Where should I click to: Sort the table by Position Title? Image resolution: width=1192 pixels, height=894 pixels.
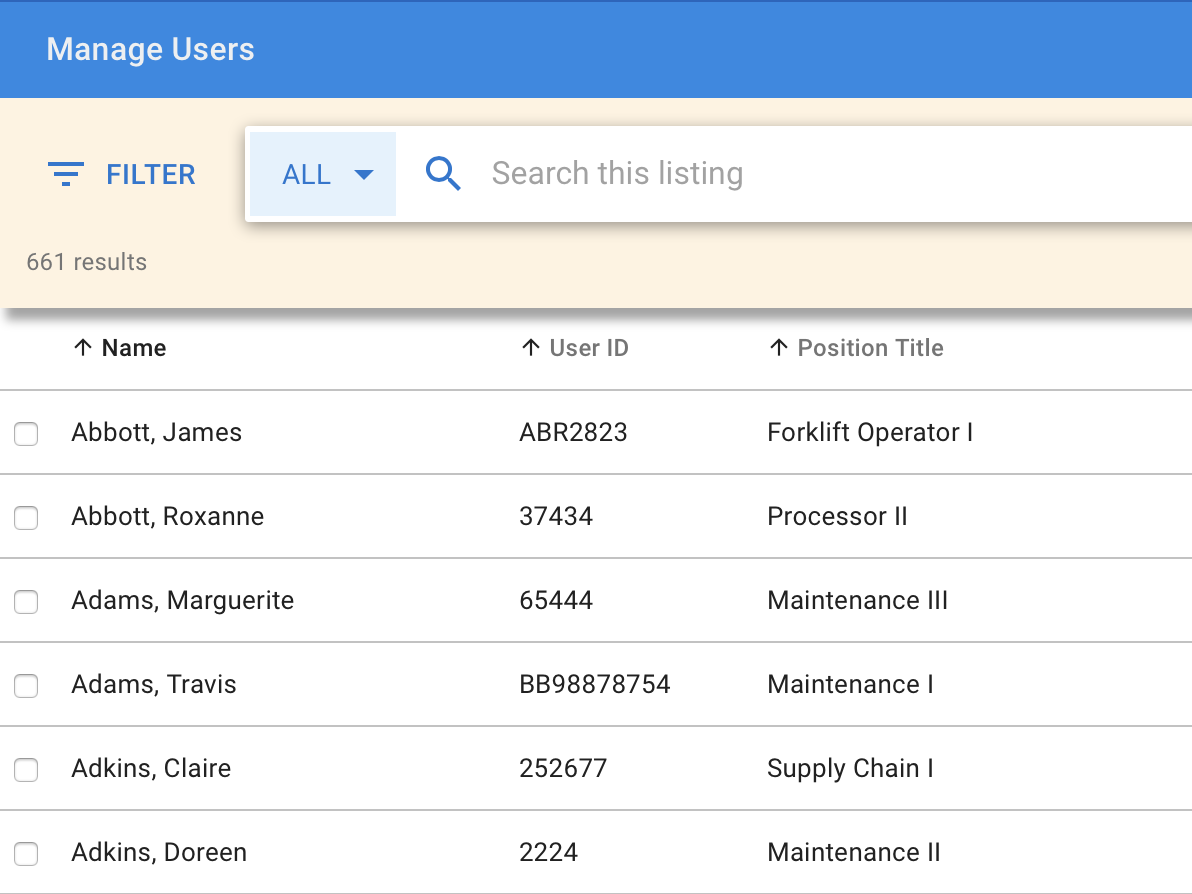tap(870, 347)
